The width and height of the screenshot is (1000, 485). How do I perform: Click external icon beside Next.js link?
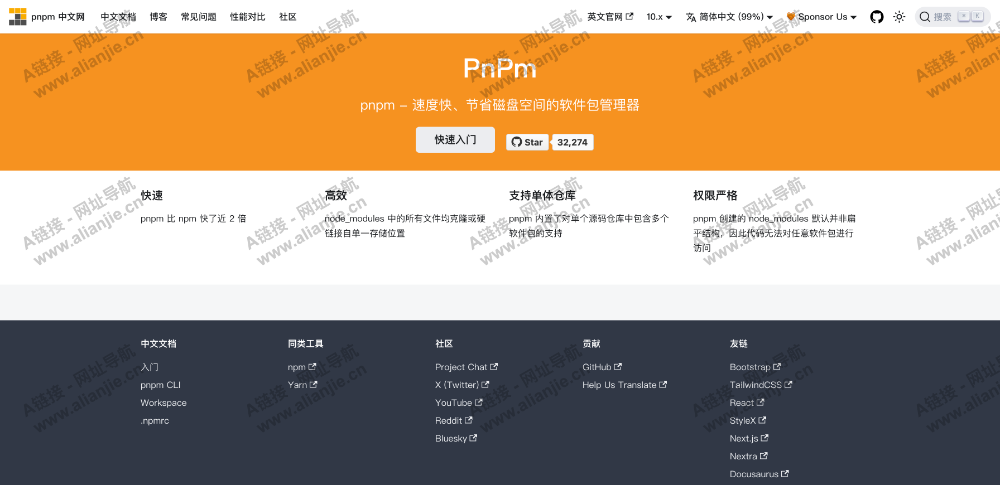tap(765, 438)
